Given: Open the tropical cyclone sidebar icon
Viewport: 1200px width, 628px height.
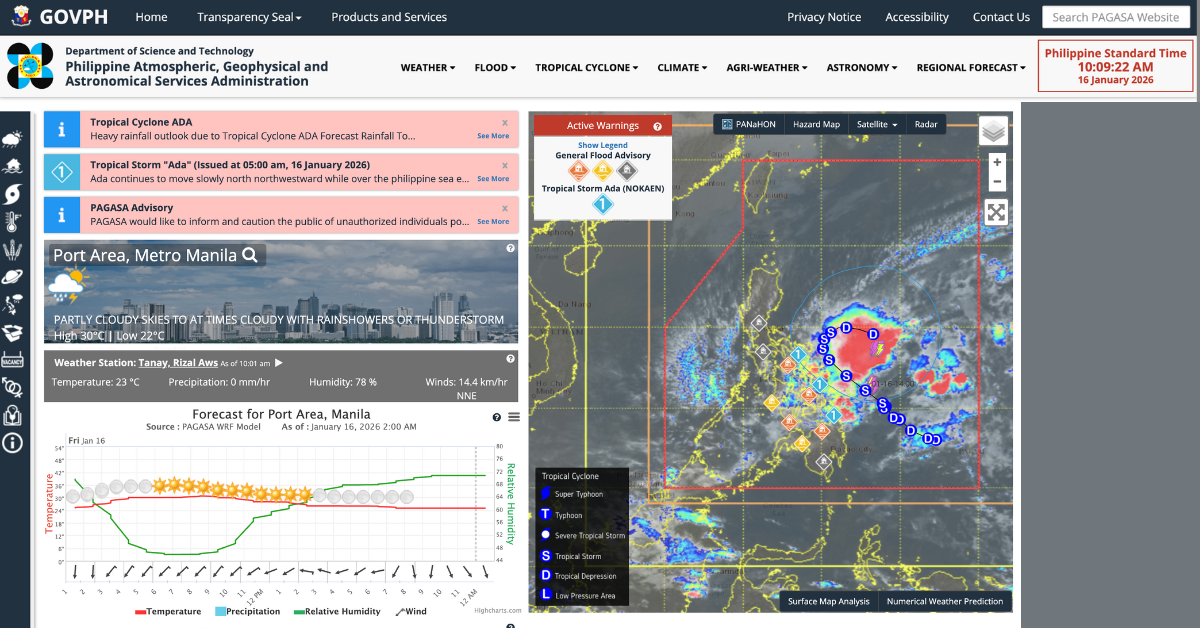Looking at the screenshot, I should [x=13, y=193].
